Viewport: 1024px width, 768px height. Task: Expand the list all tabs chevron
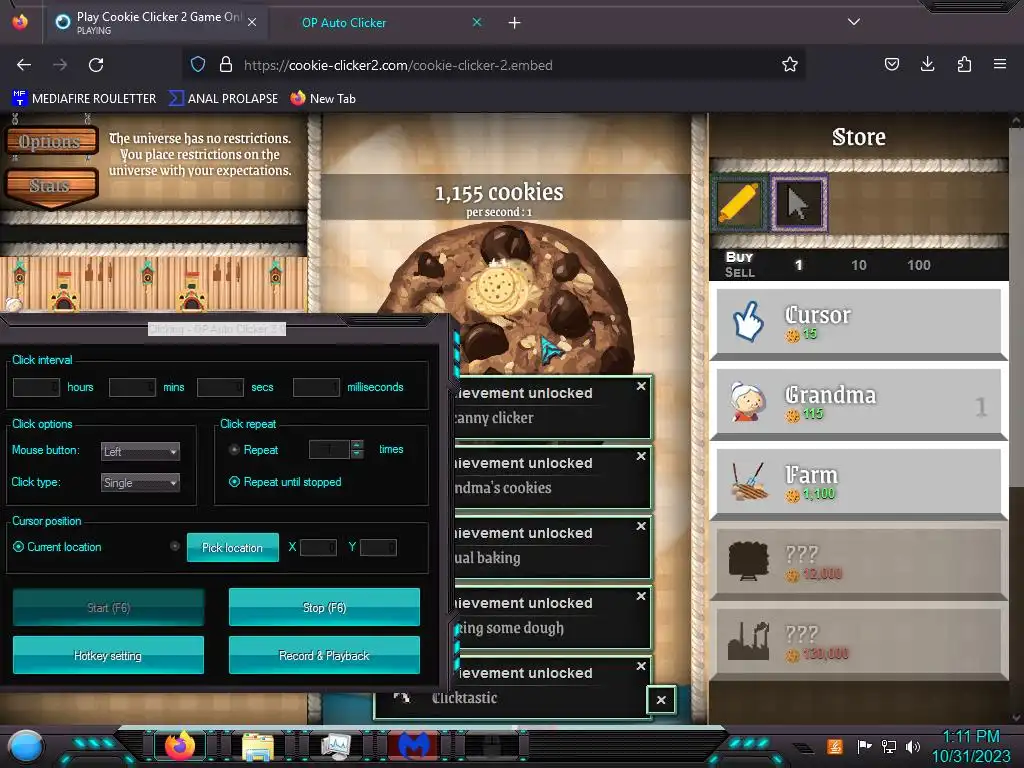coord(854,22)
